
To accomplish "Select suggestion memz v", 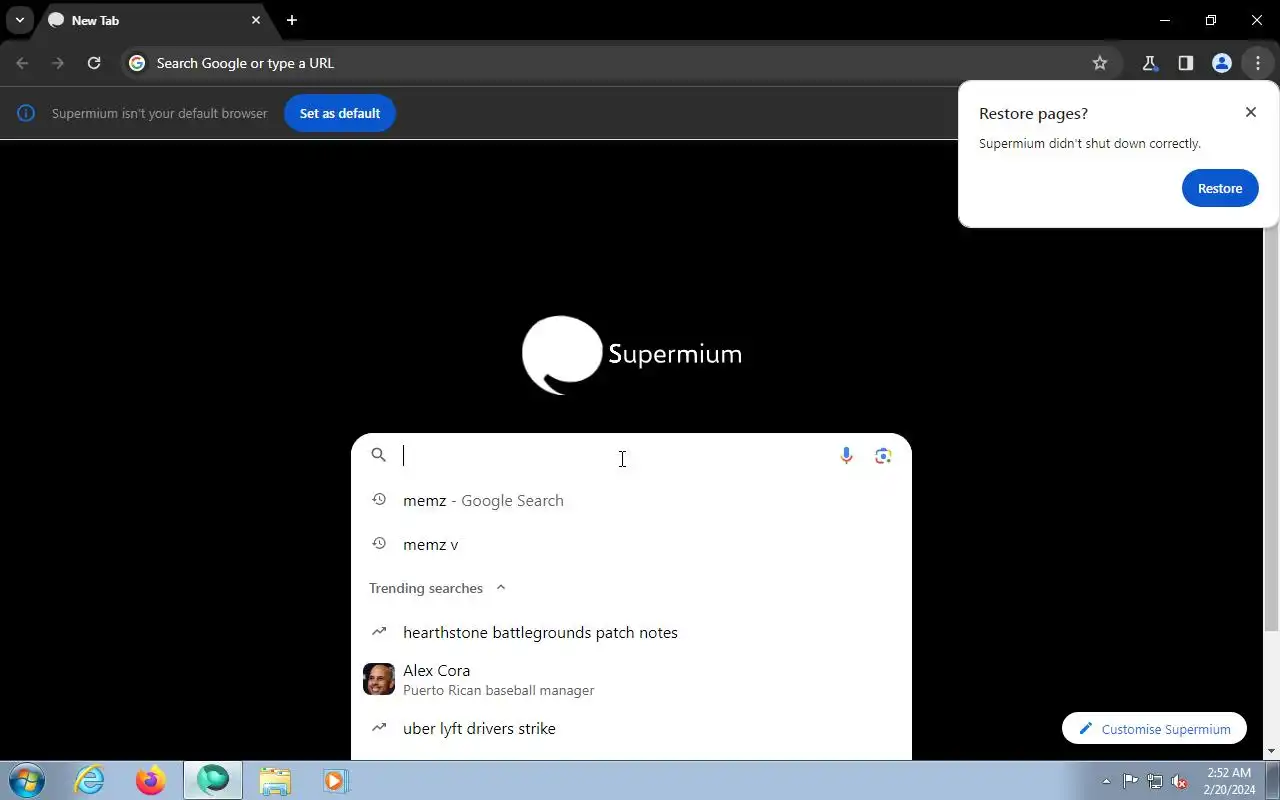I will click(x=631, y=544).
